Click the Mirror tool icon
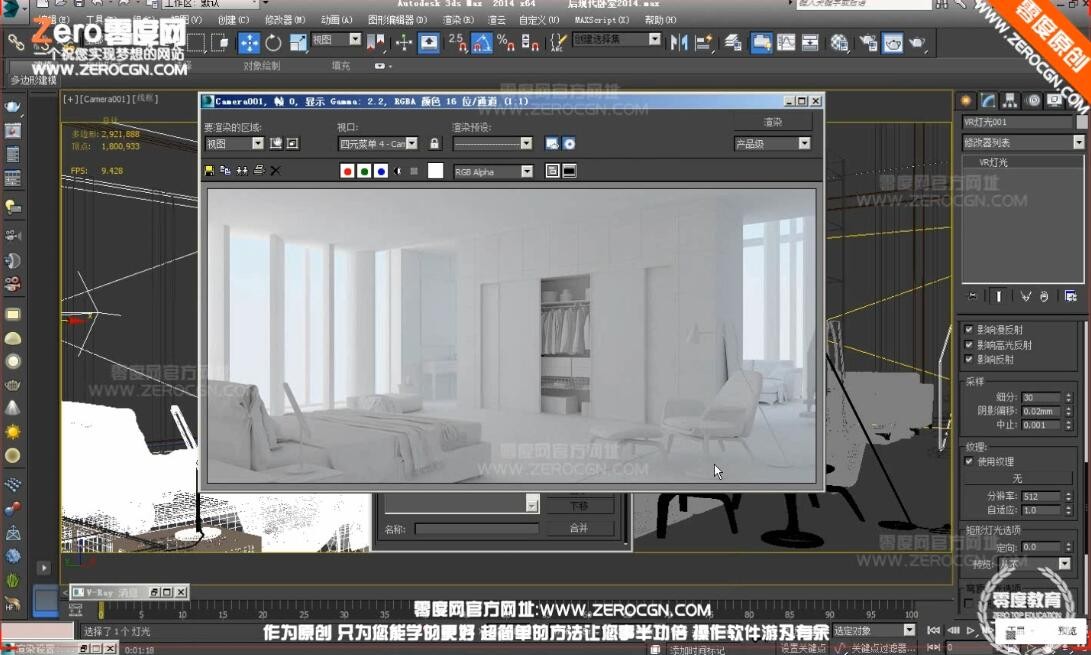 click(x=678, y=42)
